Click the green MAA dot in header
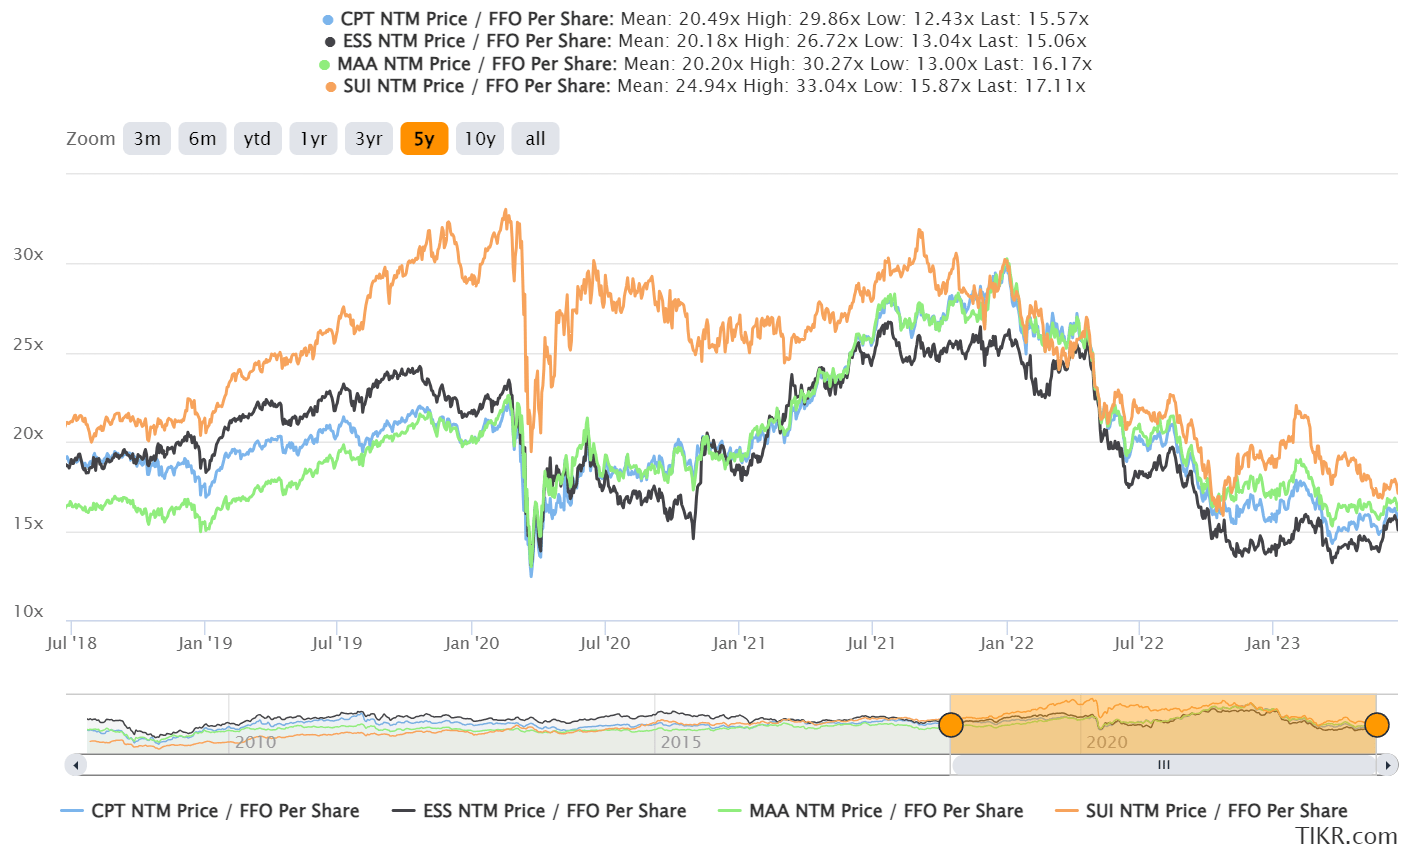Image resolution: width=1413 pixels, height=862 pixels. pos(324,65)
